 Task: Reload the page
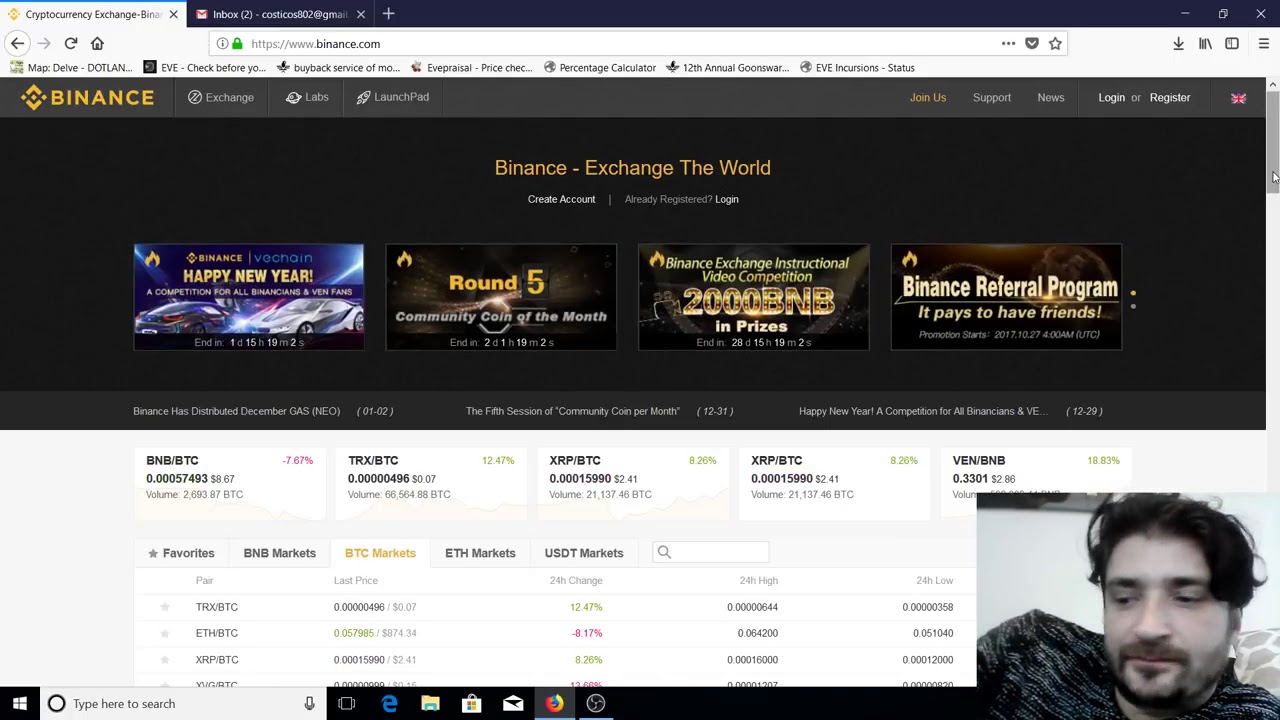click(71, 43)
